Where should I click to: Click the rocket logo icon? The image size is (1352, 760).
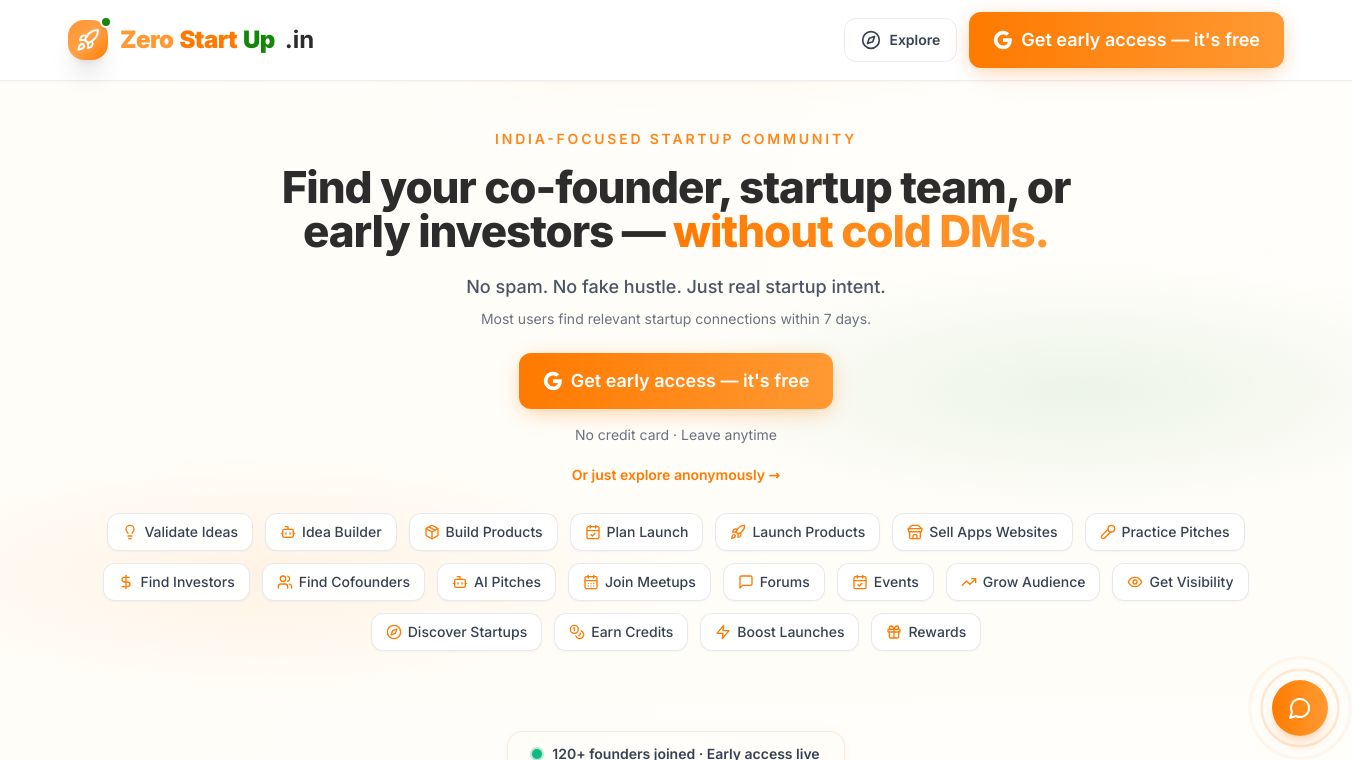tap(88, 40)
